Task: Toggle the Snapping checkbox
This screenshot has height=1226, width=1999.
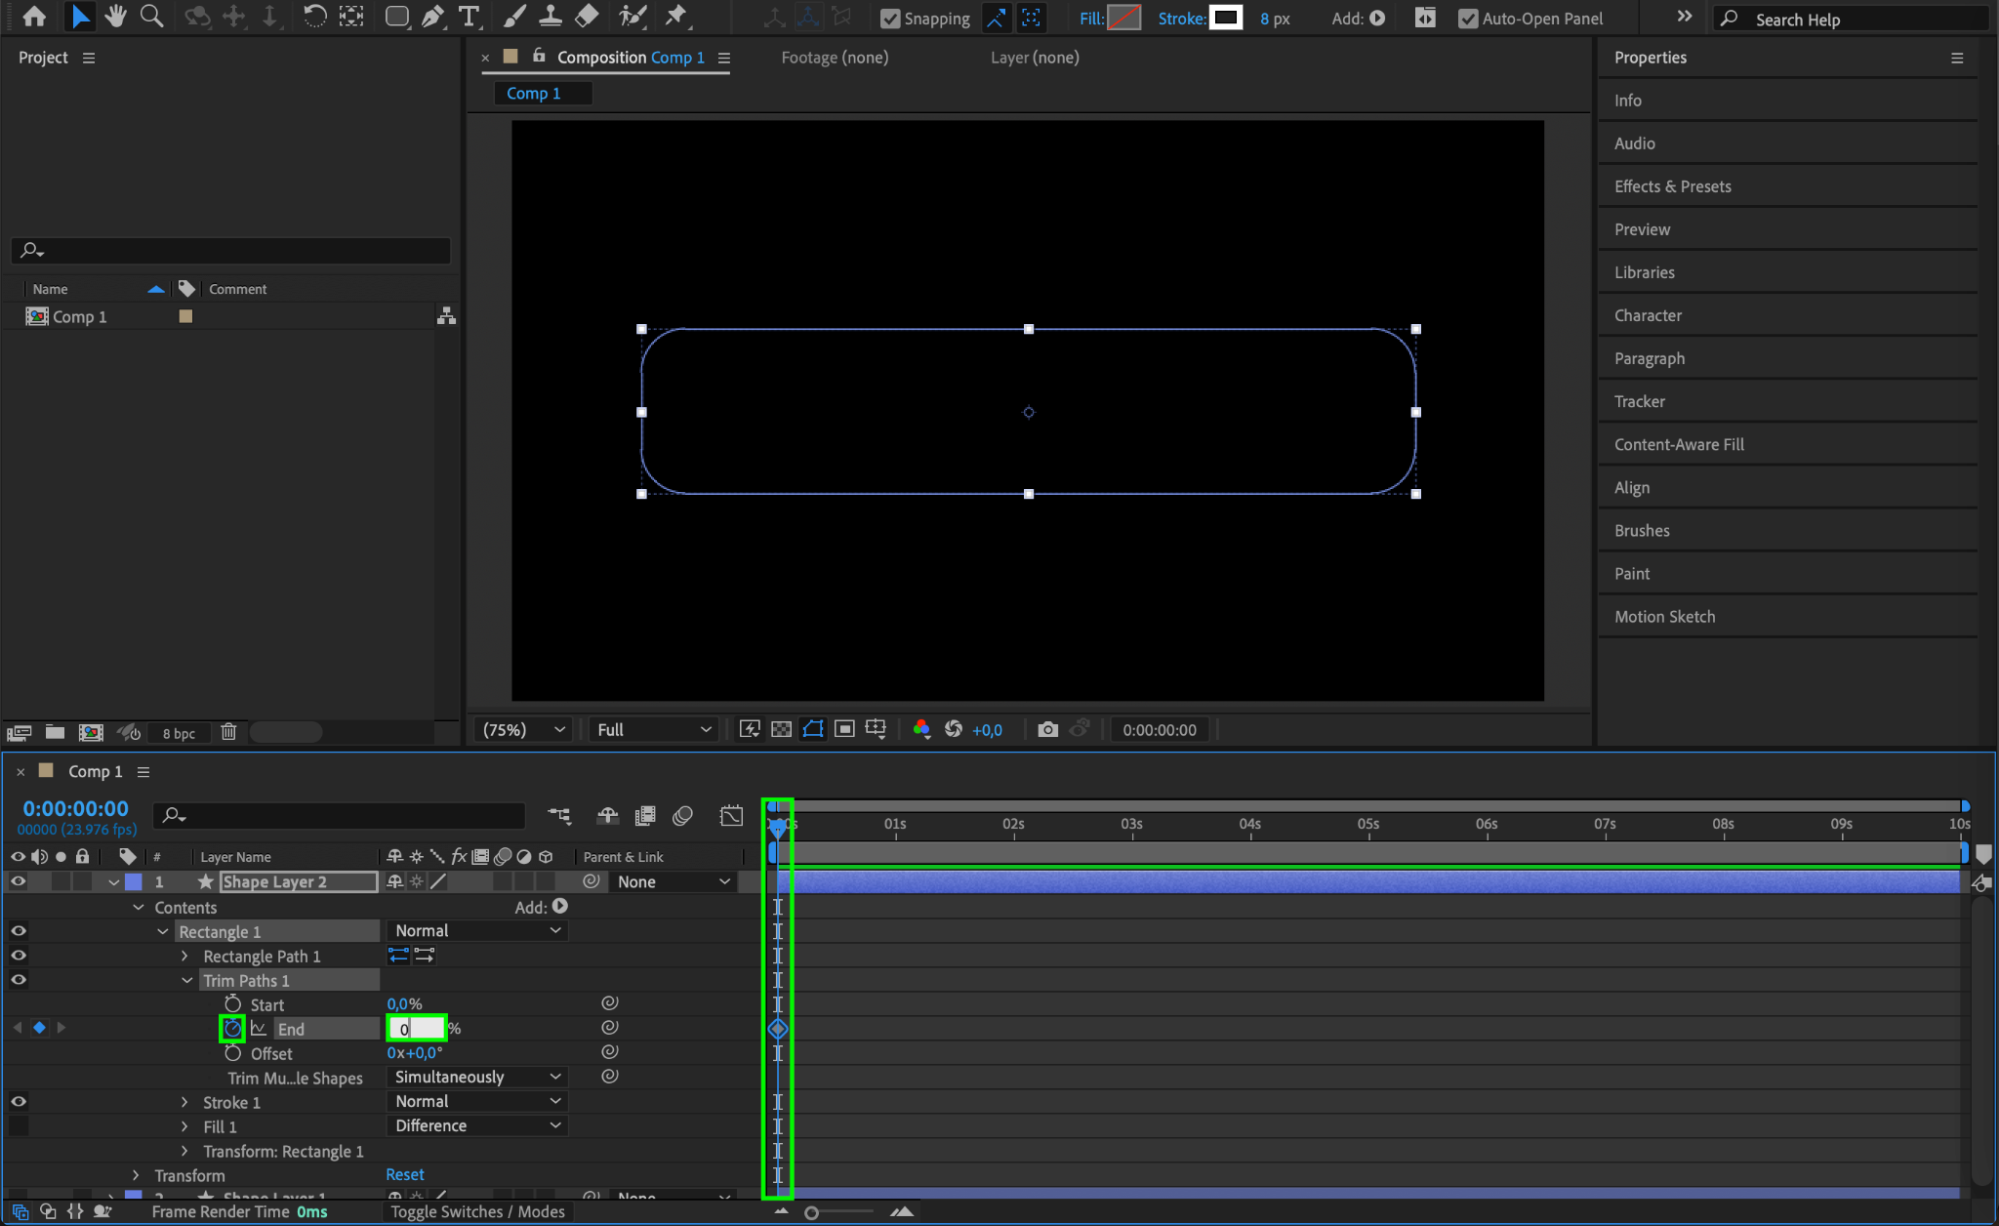Action: pos(889,18)
